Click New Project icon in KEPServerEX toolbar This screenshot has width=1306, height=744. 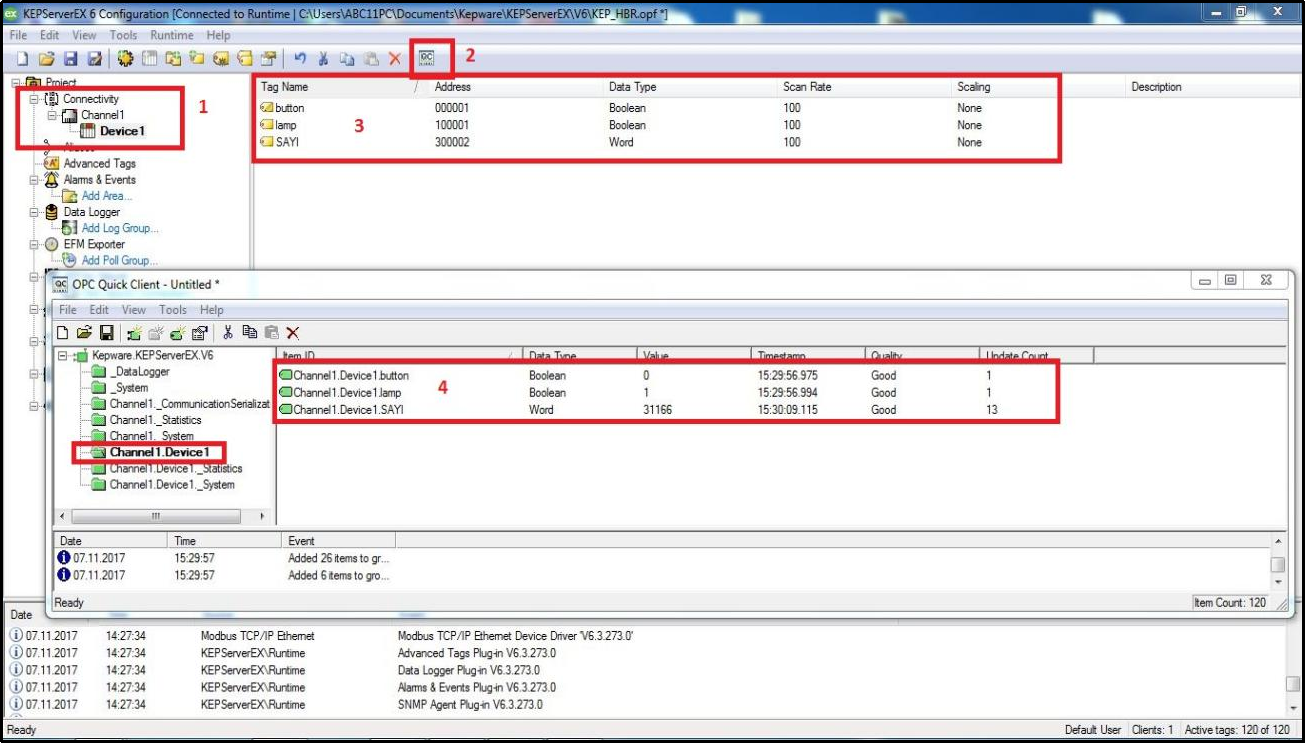pos(22,59)
